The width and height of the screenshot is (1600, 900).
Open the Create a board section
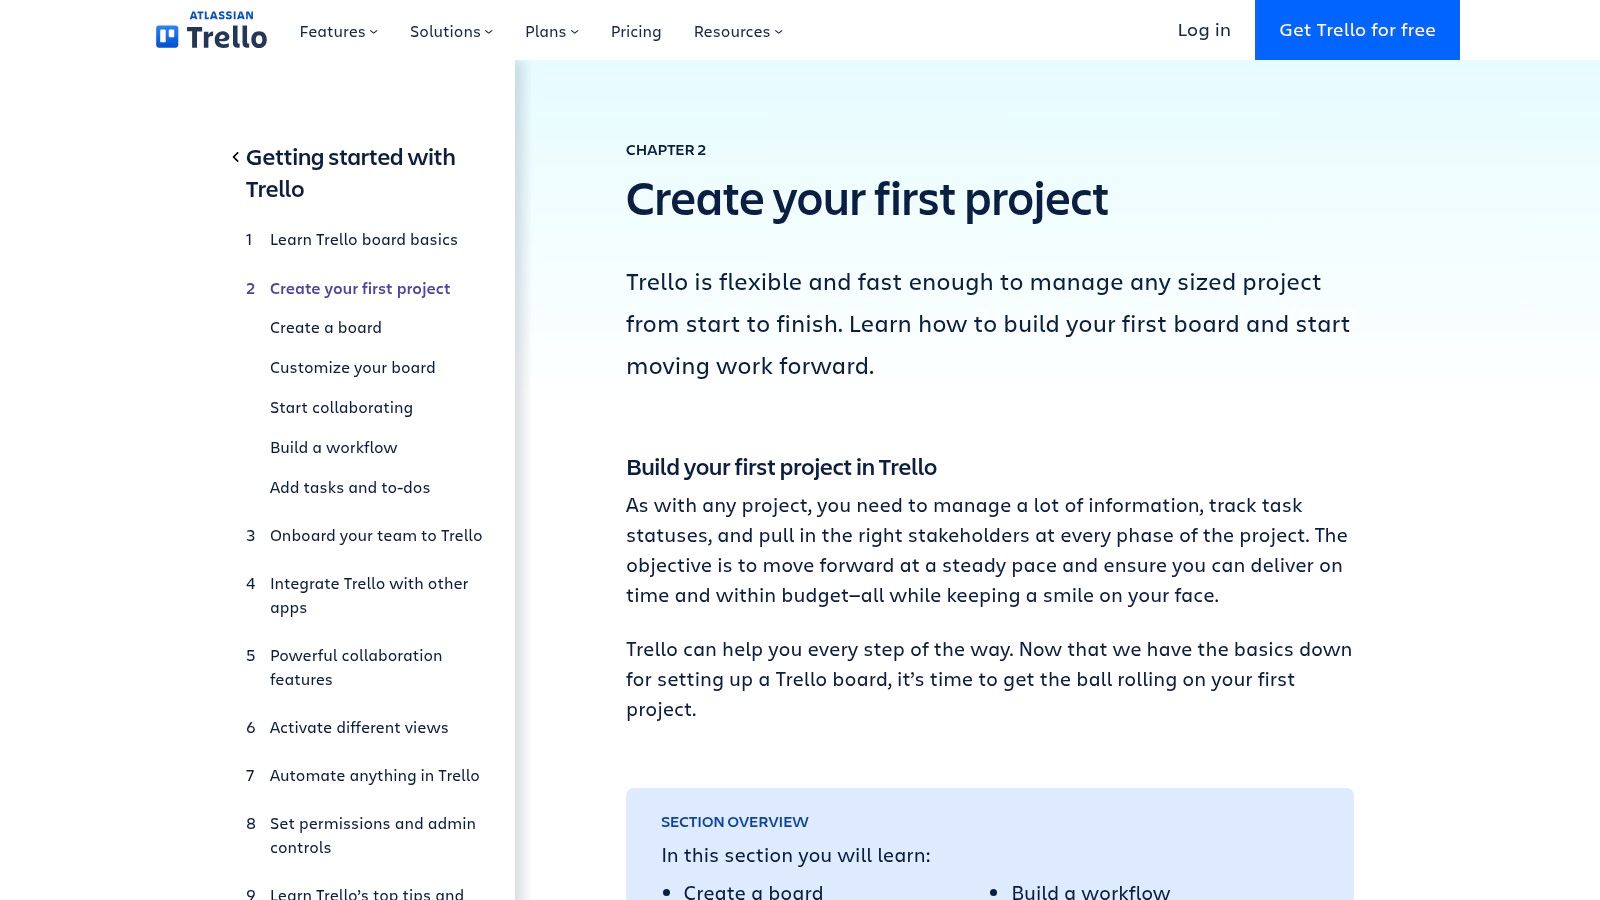tap(325, 327)
